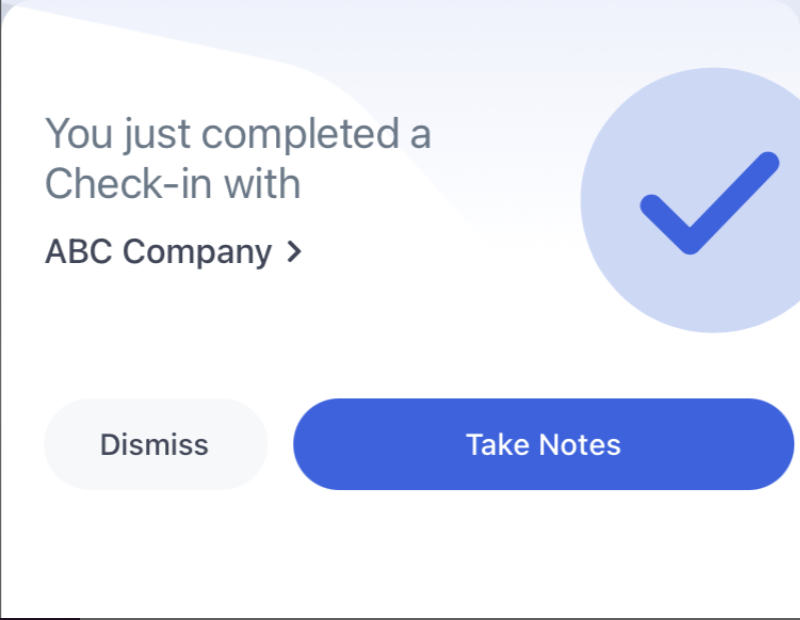
Task: Open the ABC Company link
Action: point(173,252)
